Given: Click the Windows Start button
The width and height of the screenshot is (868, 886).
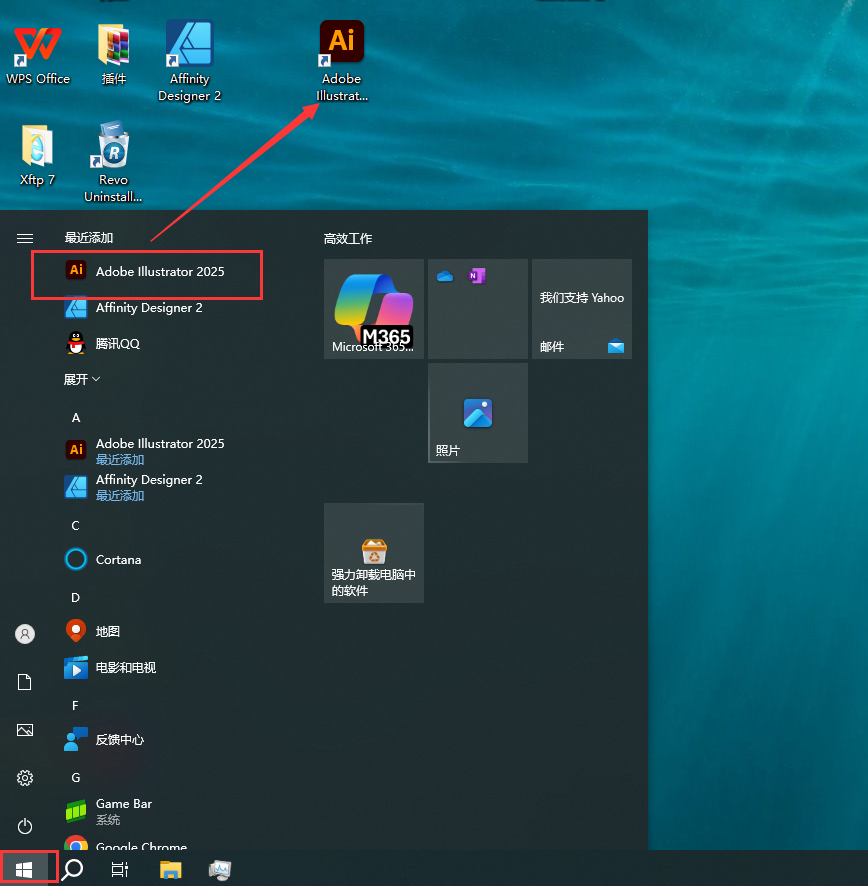Looking at the screenshot, I should (25, 869).
